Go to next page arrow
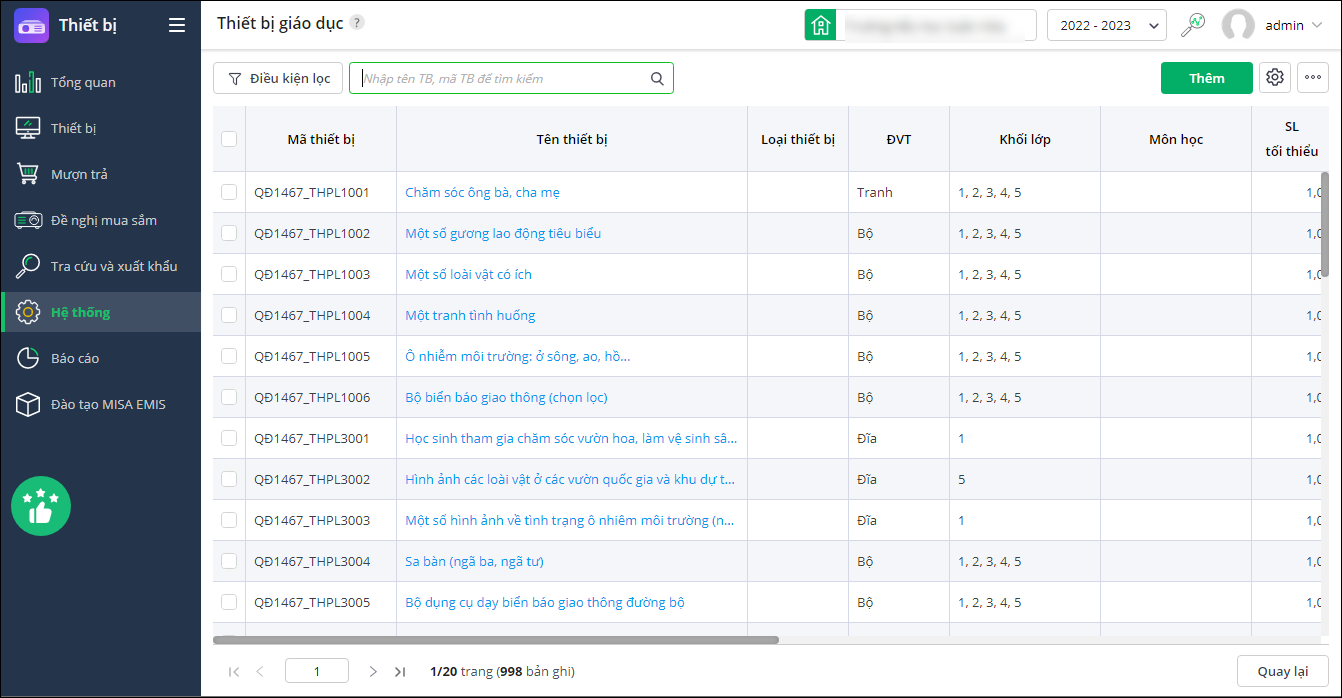Image resolution: width=1342 pixels, height=698 pixels. pos(373,672)
